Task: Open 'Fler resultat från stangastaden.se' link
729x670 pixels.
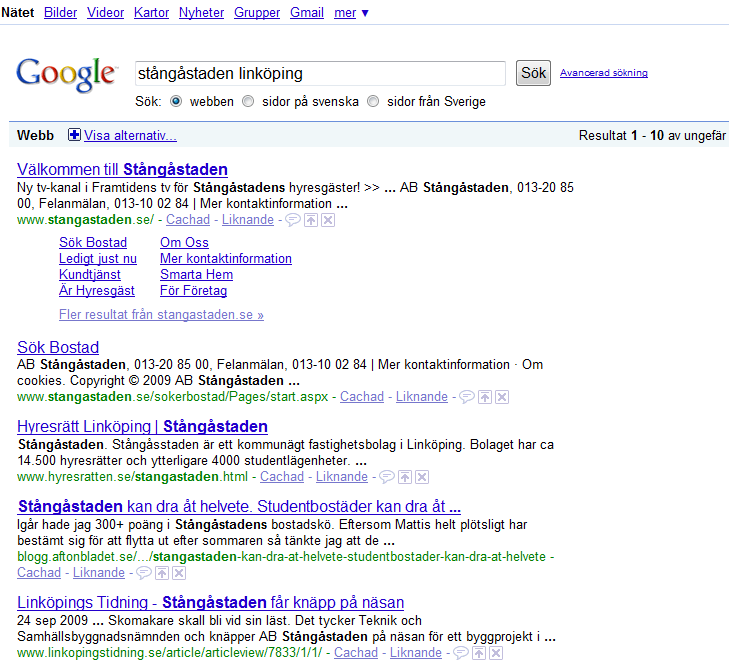Action: pos(161,315)
